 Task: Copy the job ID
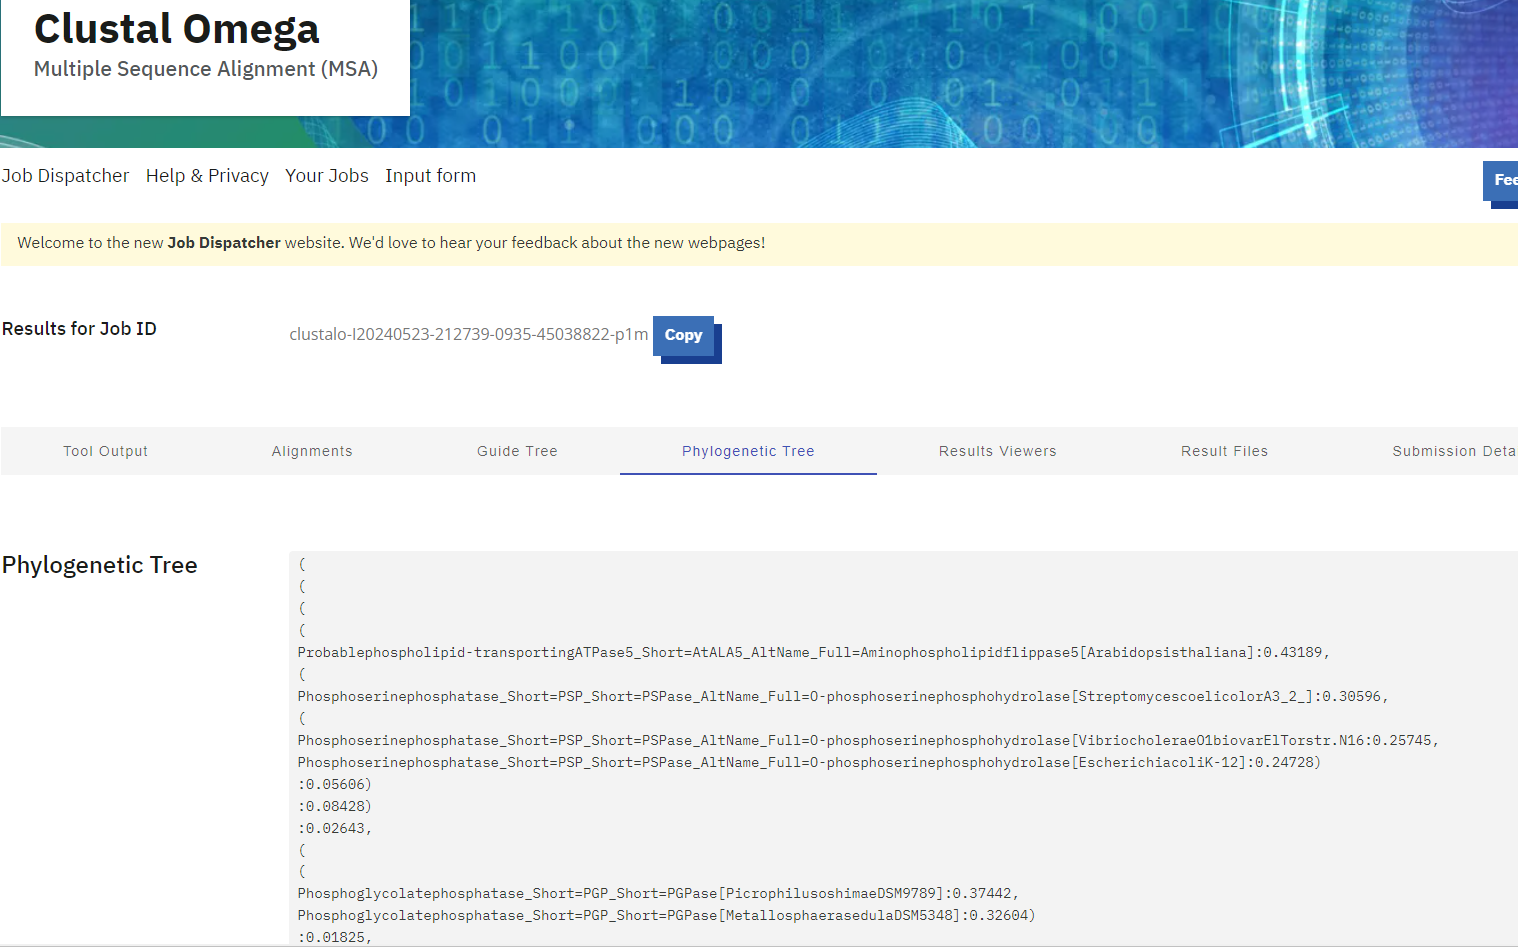click(x=684, y=336)
